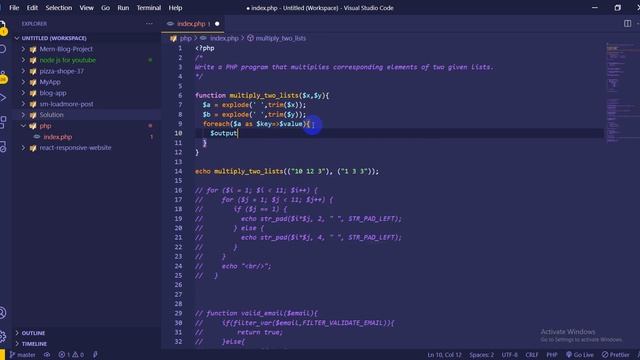The image size is (640, 360).
Task: Collapse the UNTITLED (WORKSPACE) section
Action: 17,38
